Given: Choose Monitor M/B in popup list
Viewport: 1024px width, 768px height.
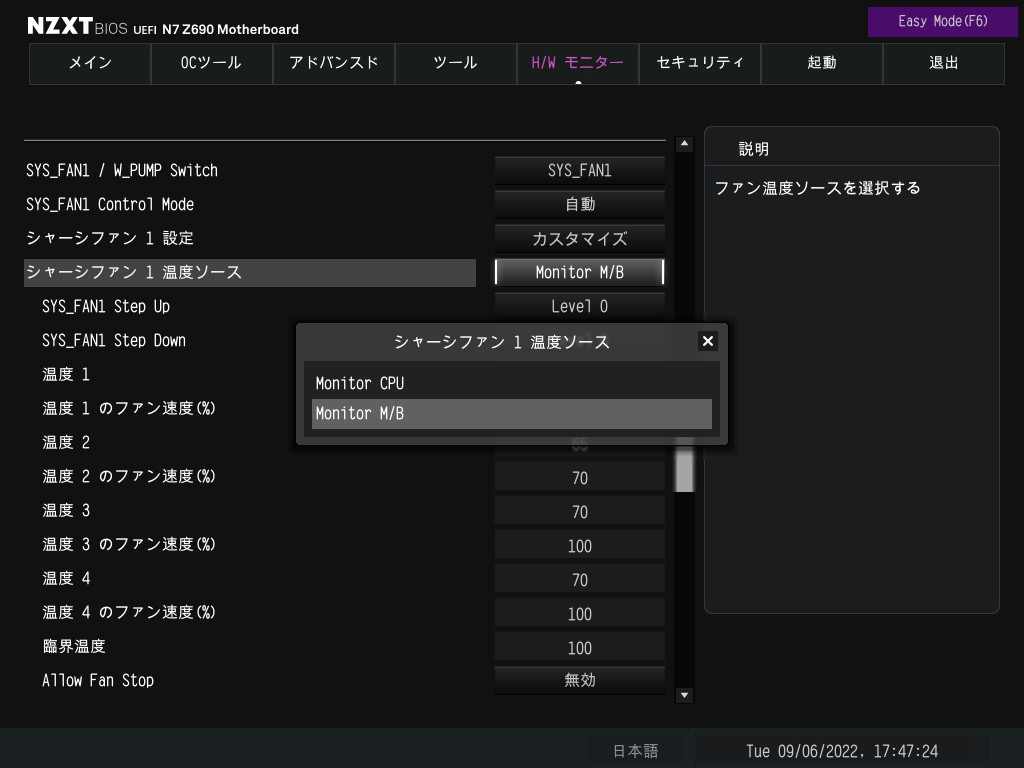Looking at the screenshot, I should coord(511,413).
